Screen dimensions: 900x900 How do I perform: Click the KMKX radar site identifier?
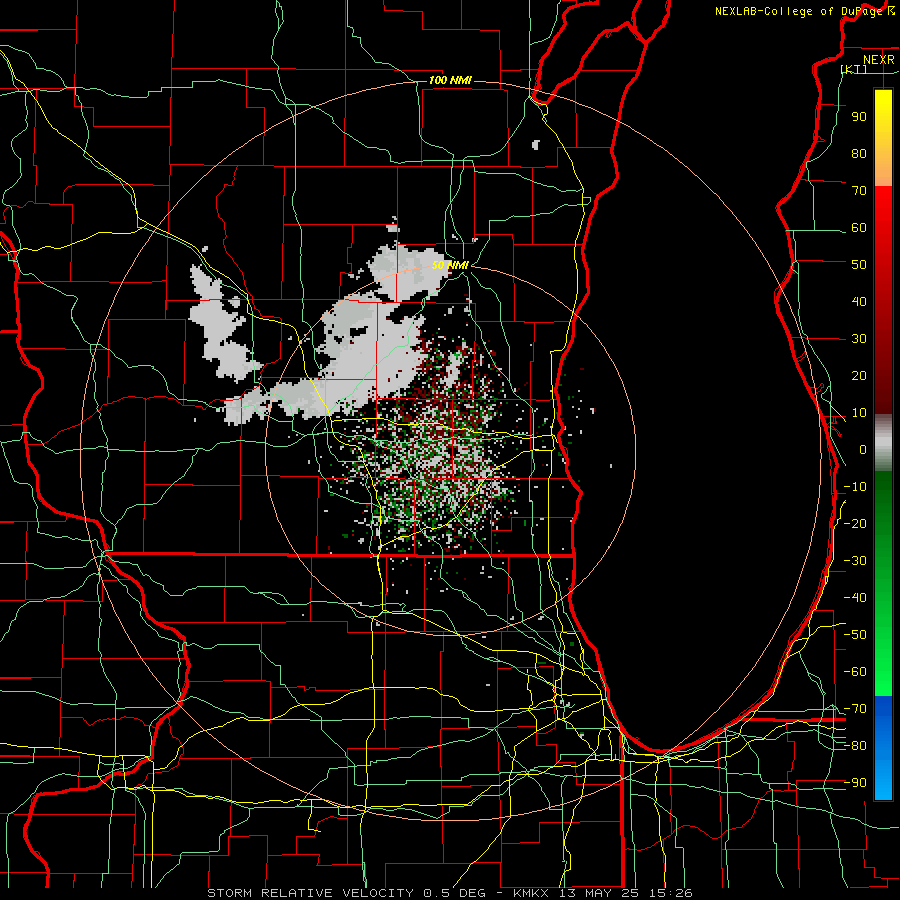click(x=532, y=893)
